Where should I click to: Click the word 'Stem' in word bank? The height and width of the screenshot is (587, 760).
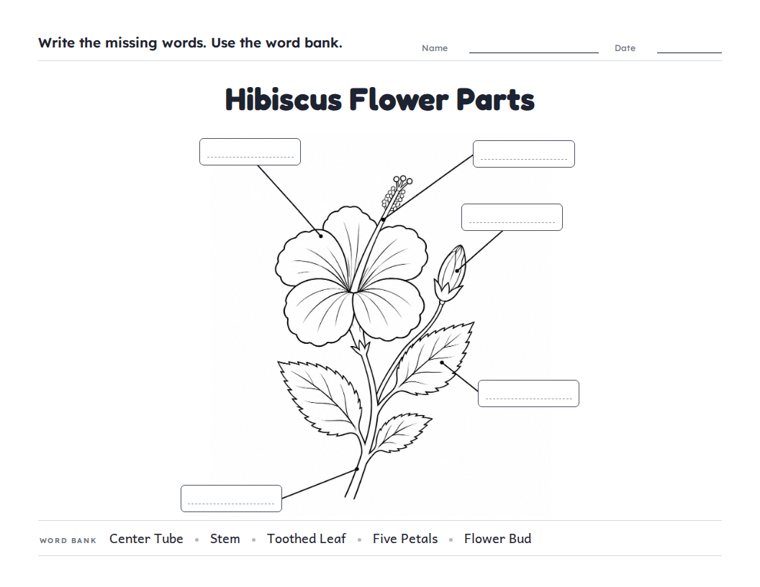tap(225, 539)
